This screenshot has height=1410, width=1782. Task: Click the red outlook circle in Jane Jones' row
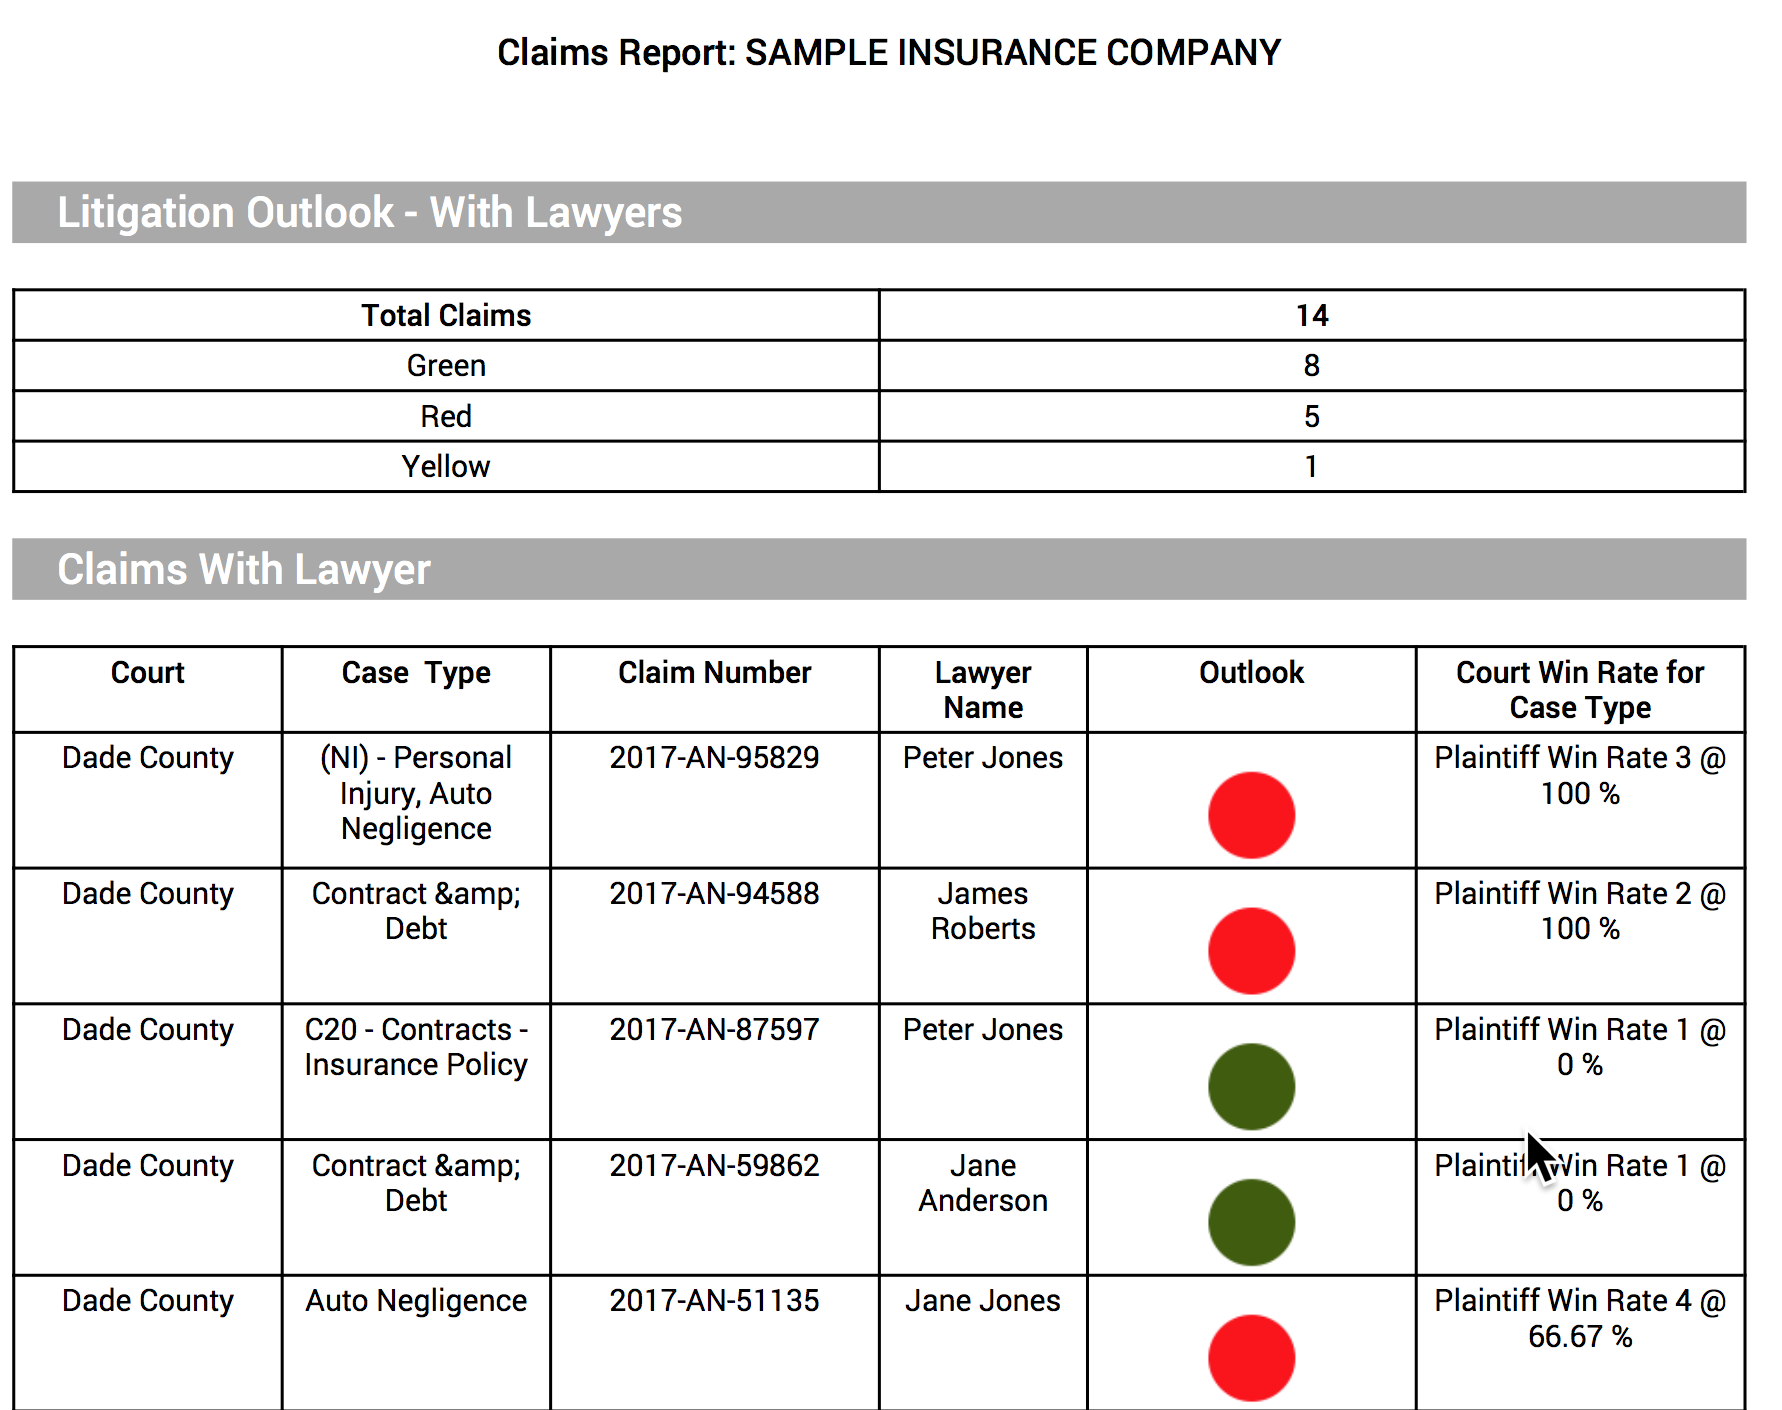[x=1250, y=1357]
